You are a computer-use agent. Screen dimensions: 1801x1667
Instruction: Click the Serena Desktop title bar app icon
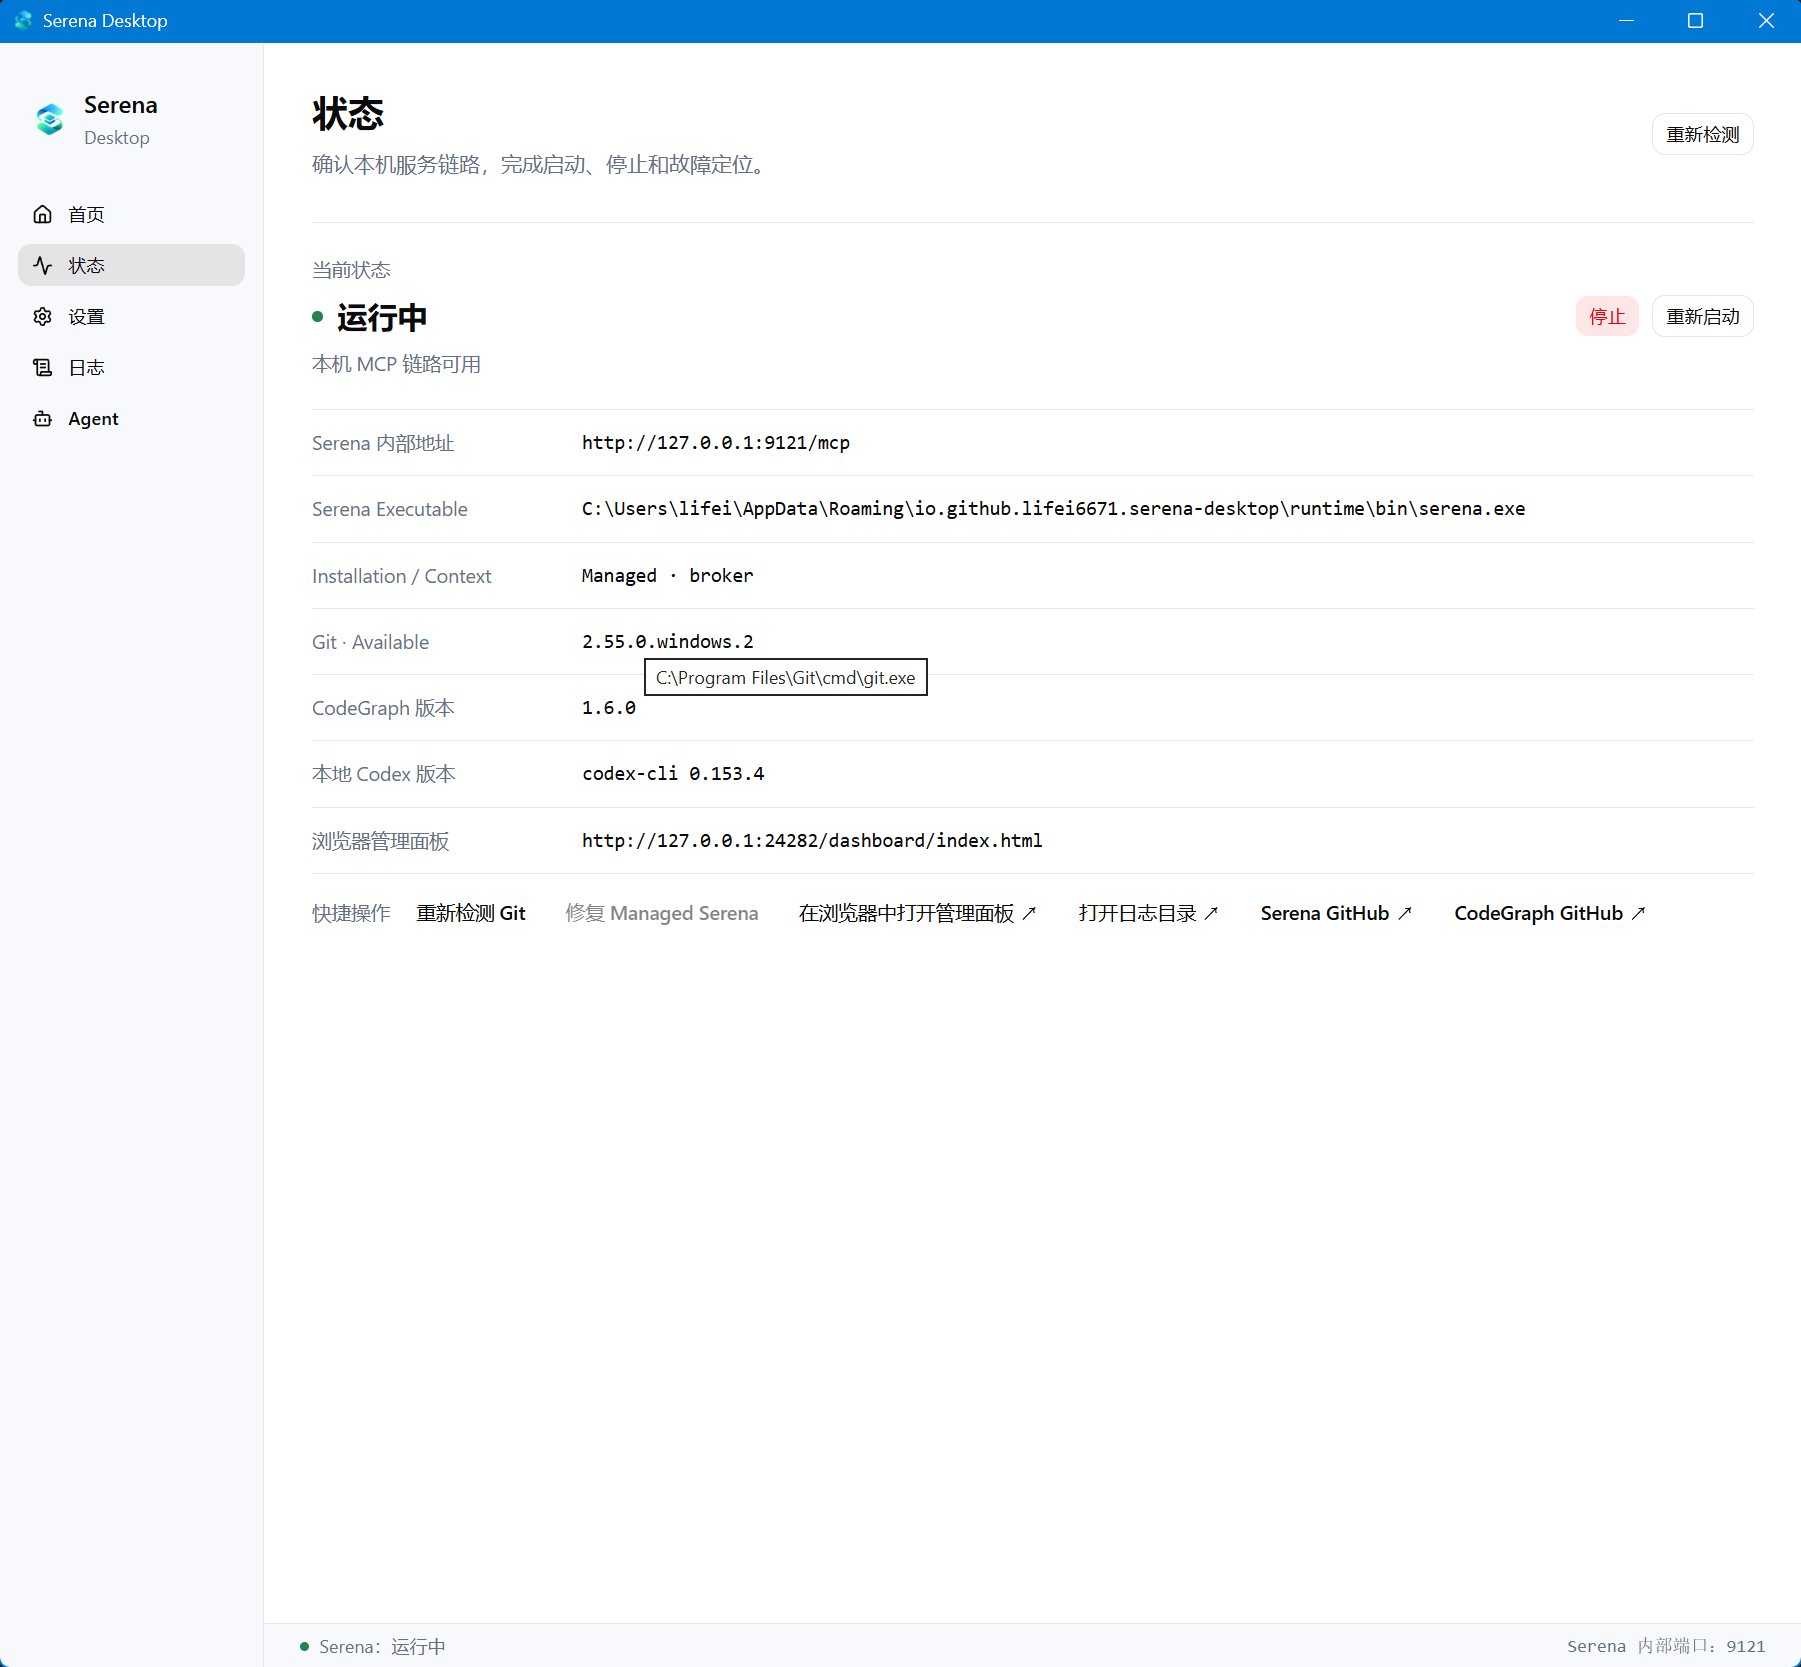(x=23, y=20)
